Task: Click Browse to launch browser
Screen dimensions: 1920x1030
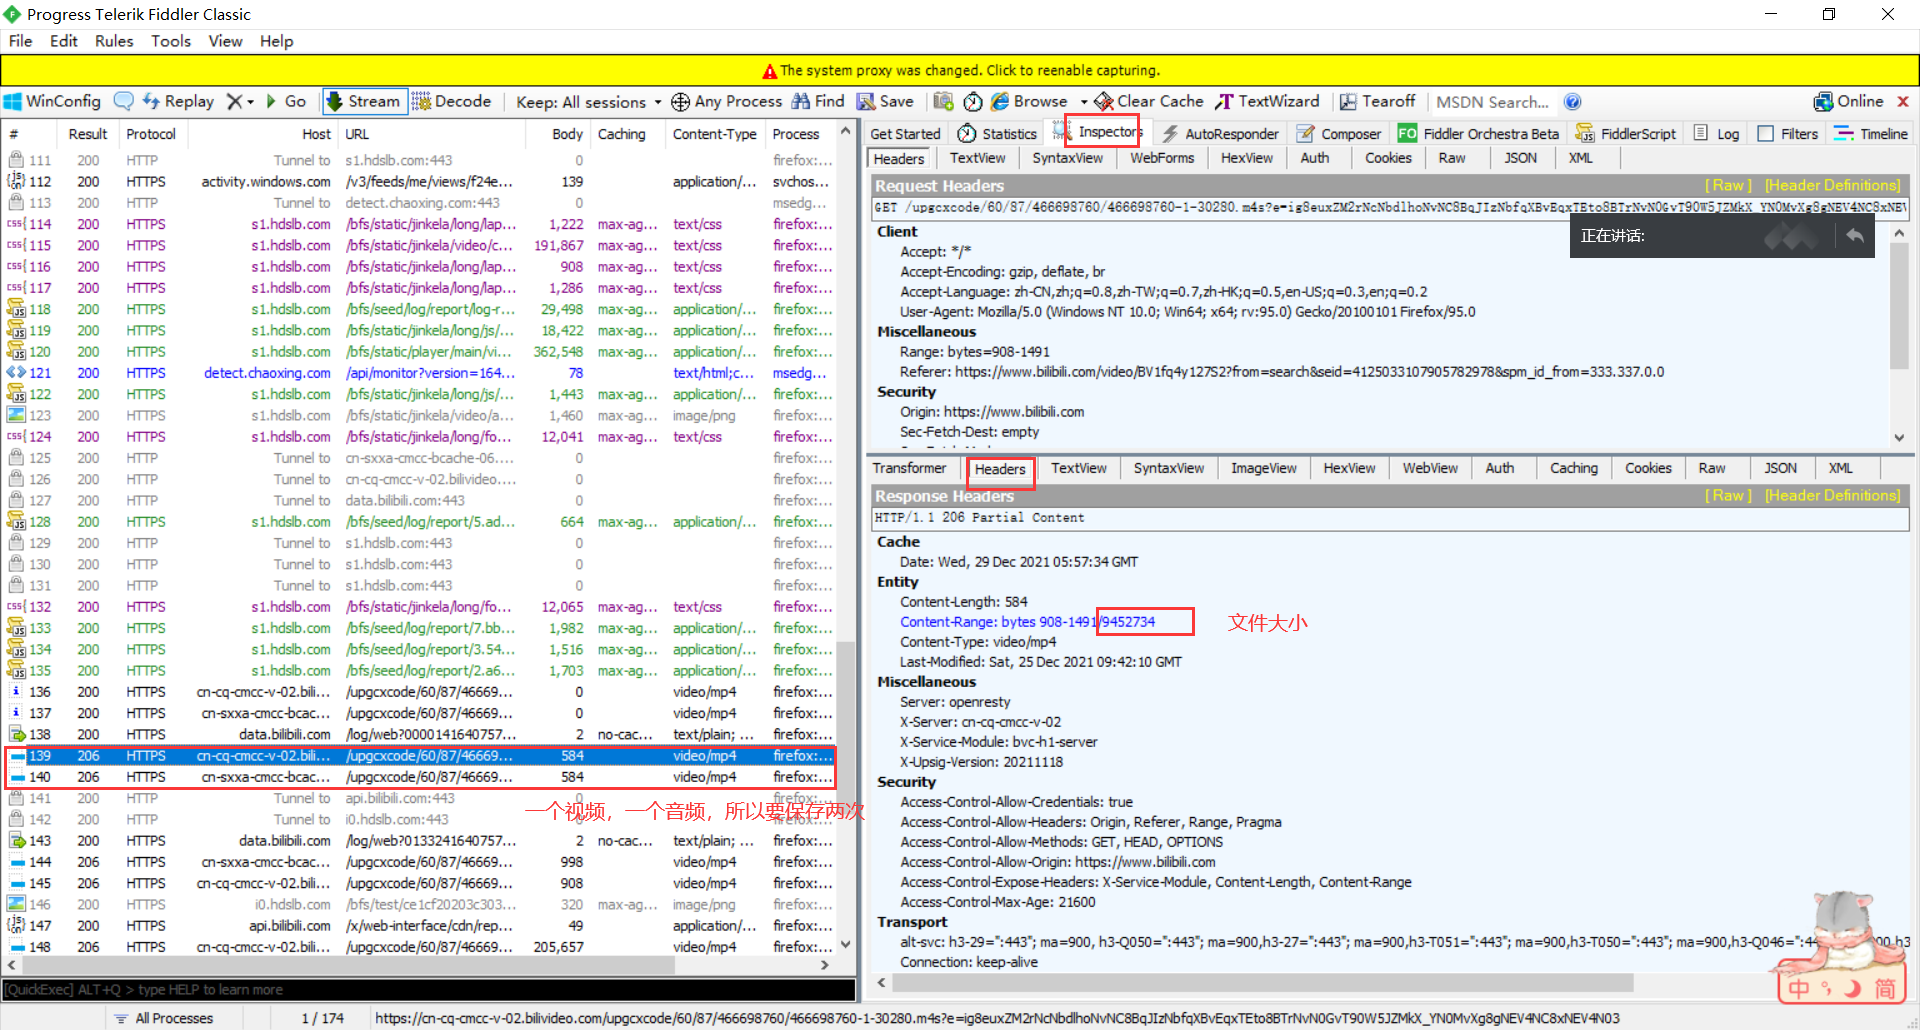Action: pos(1029,101)
